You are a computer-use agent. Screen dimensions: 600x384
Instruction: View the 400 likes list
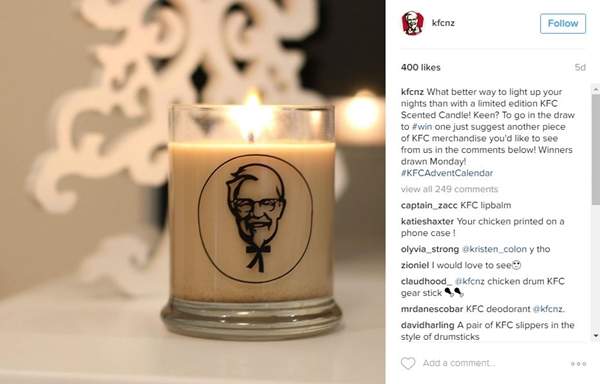click(421, 67)
